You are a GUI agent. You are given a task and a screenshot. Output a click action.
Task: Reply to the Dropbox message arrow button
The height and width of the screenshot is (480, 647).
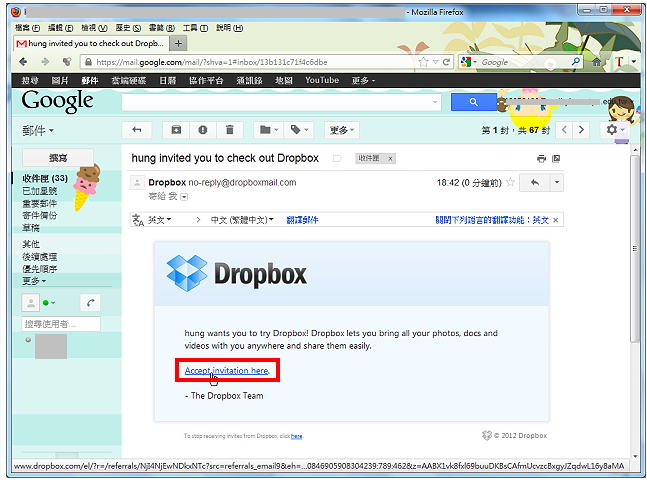coord(534,182)
